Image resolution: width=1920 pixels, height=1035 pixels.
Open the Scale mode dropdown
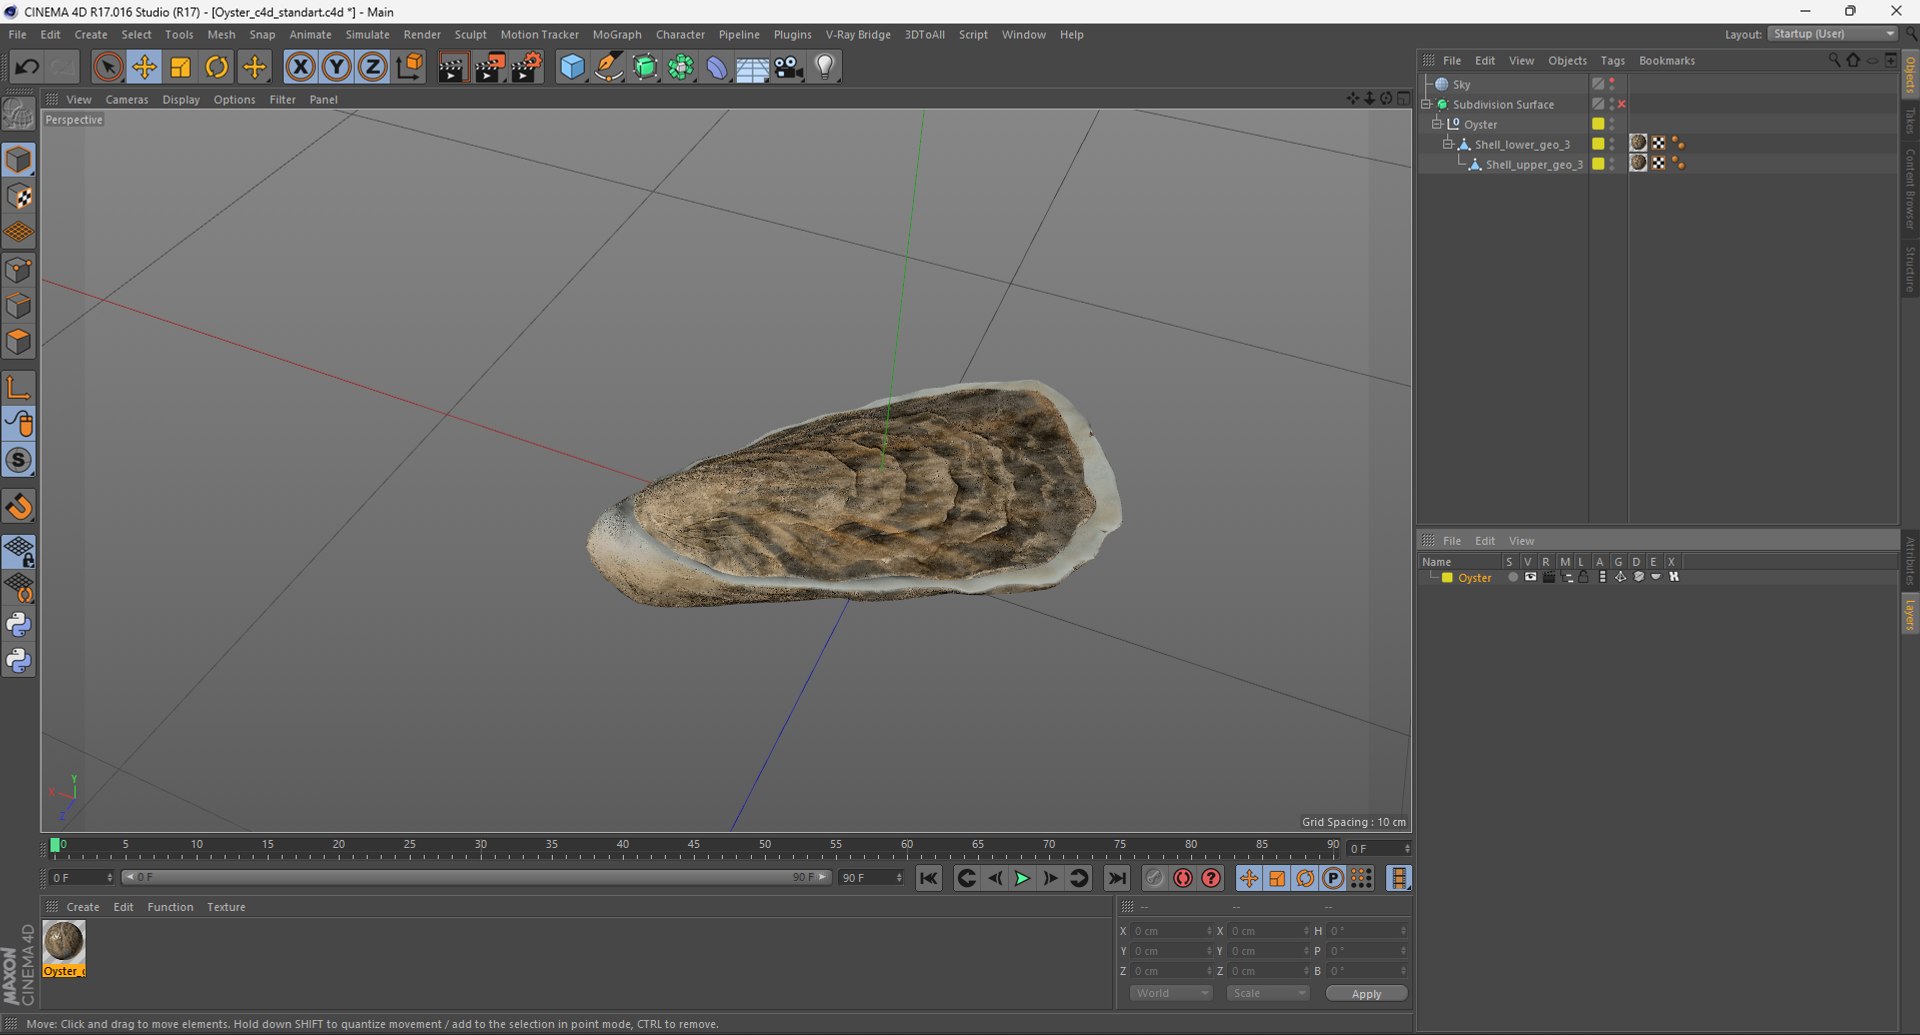point(1267,993)
